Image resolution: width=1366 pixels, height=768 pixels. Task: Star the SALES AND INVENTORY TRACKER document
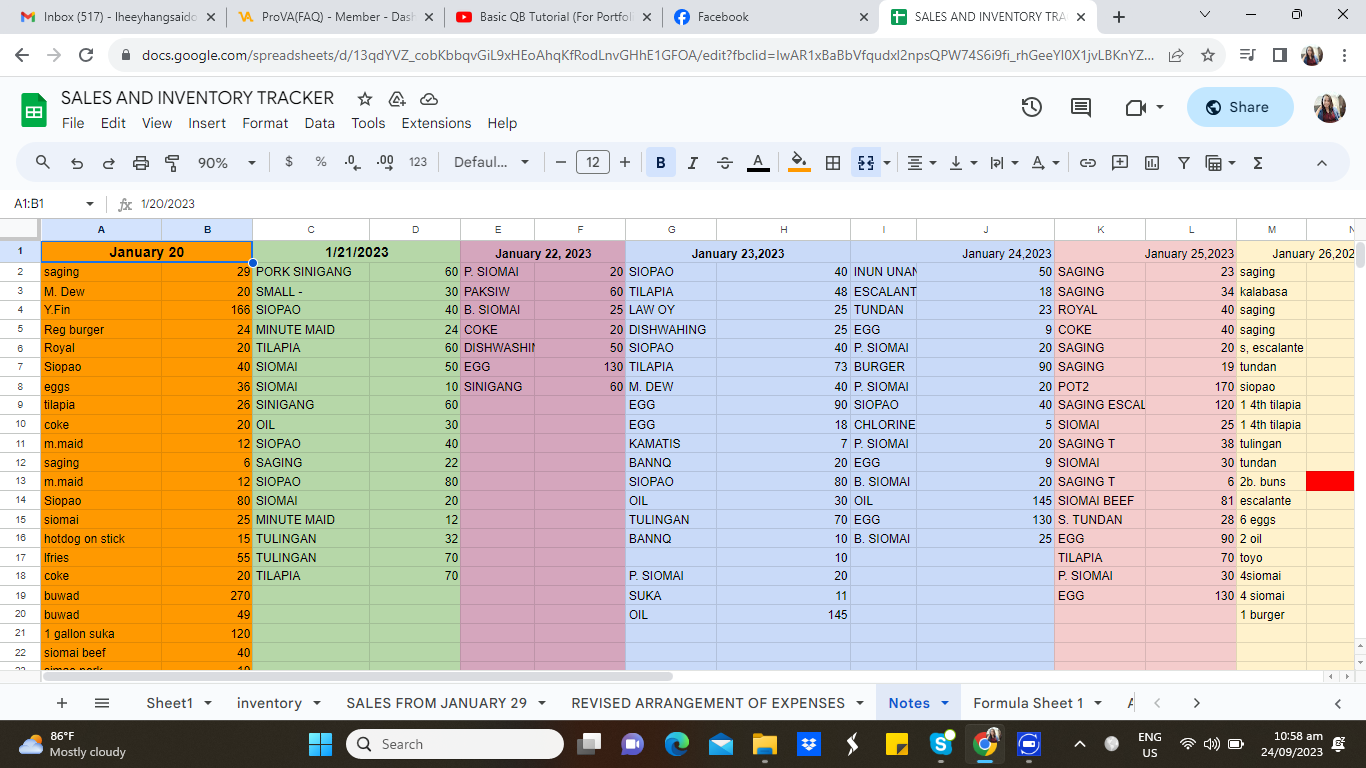click(x=365, y=98)
